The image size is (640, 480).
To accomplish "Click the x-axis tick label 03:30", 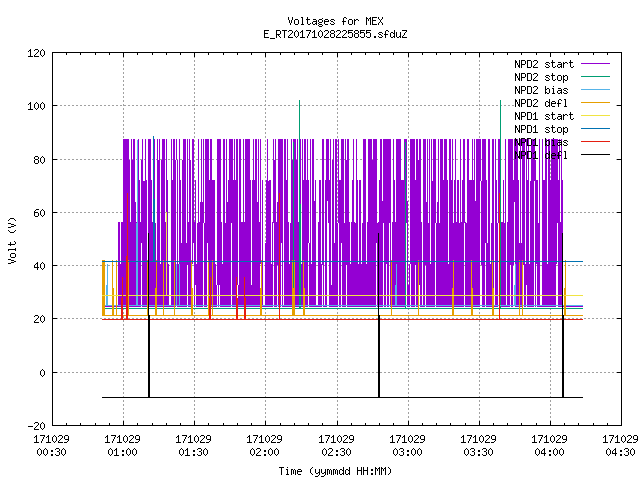I will (x=478, y=453).
